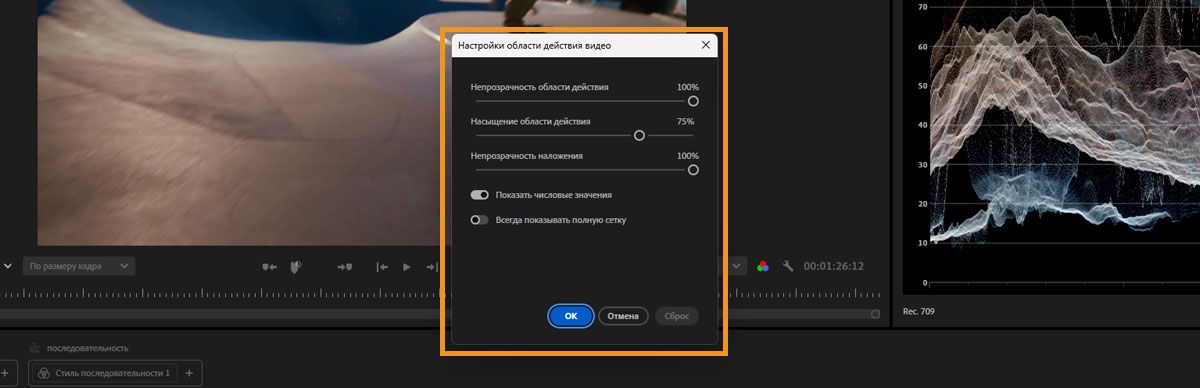1200x388 pixels.
Task: Click the 00:01:26:12 timecode
Action: tap(833, 267)
